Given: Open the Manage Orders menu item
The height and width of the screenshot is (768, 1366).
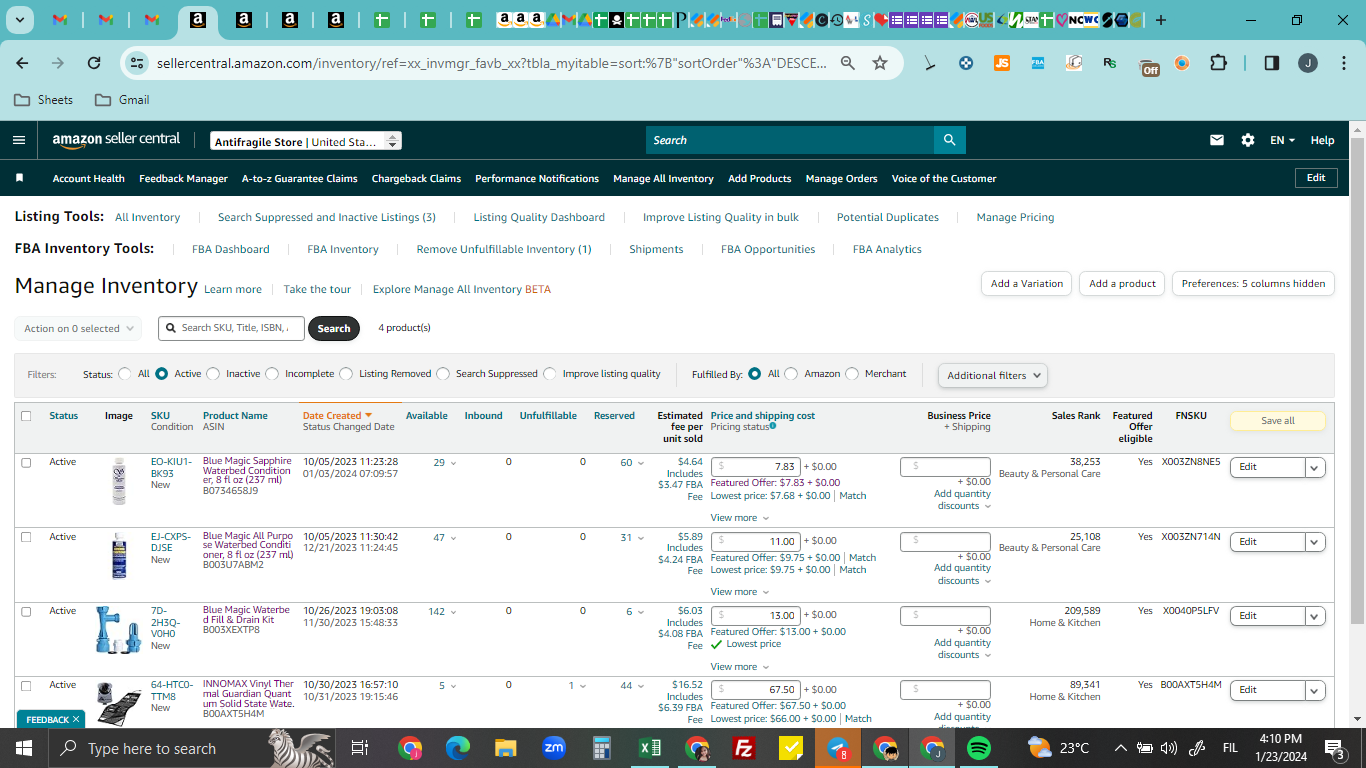Looking at the screenshot, I should 841,178.
